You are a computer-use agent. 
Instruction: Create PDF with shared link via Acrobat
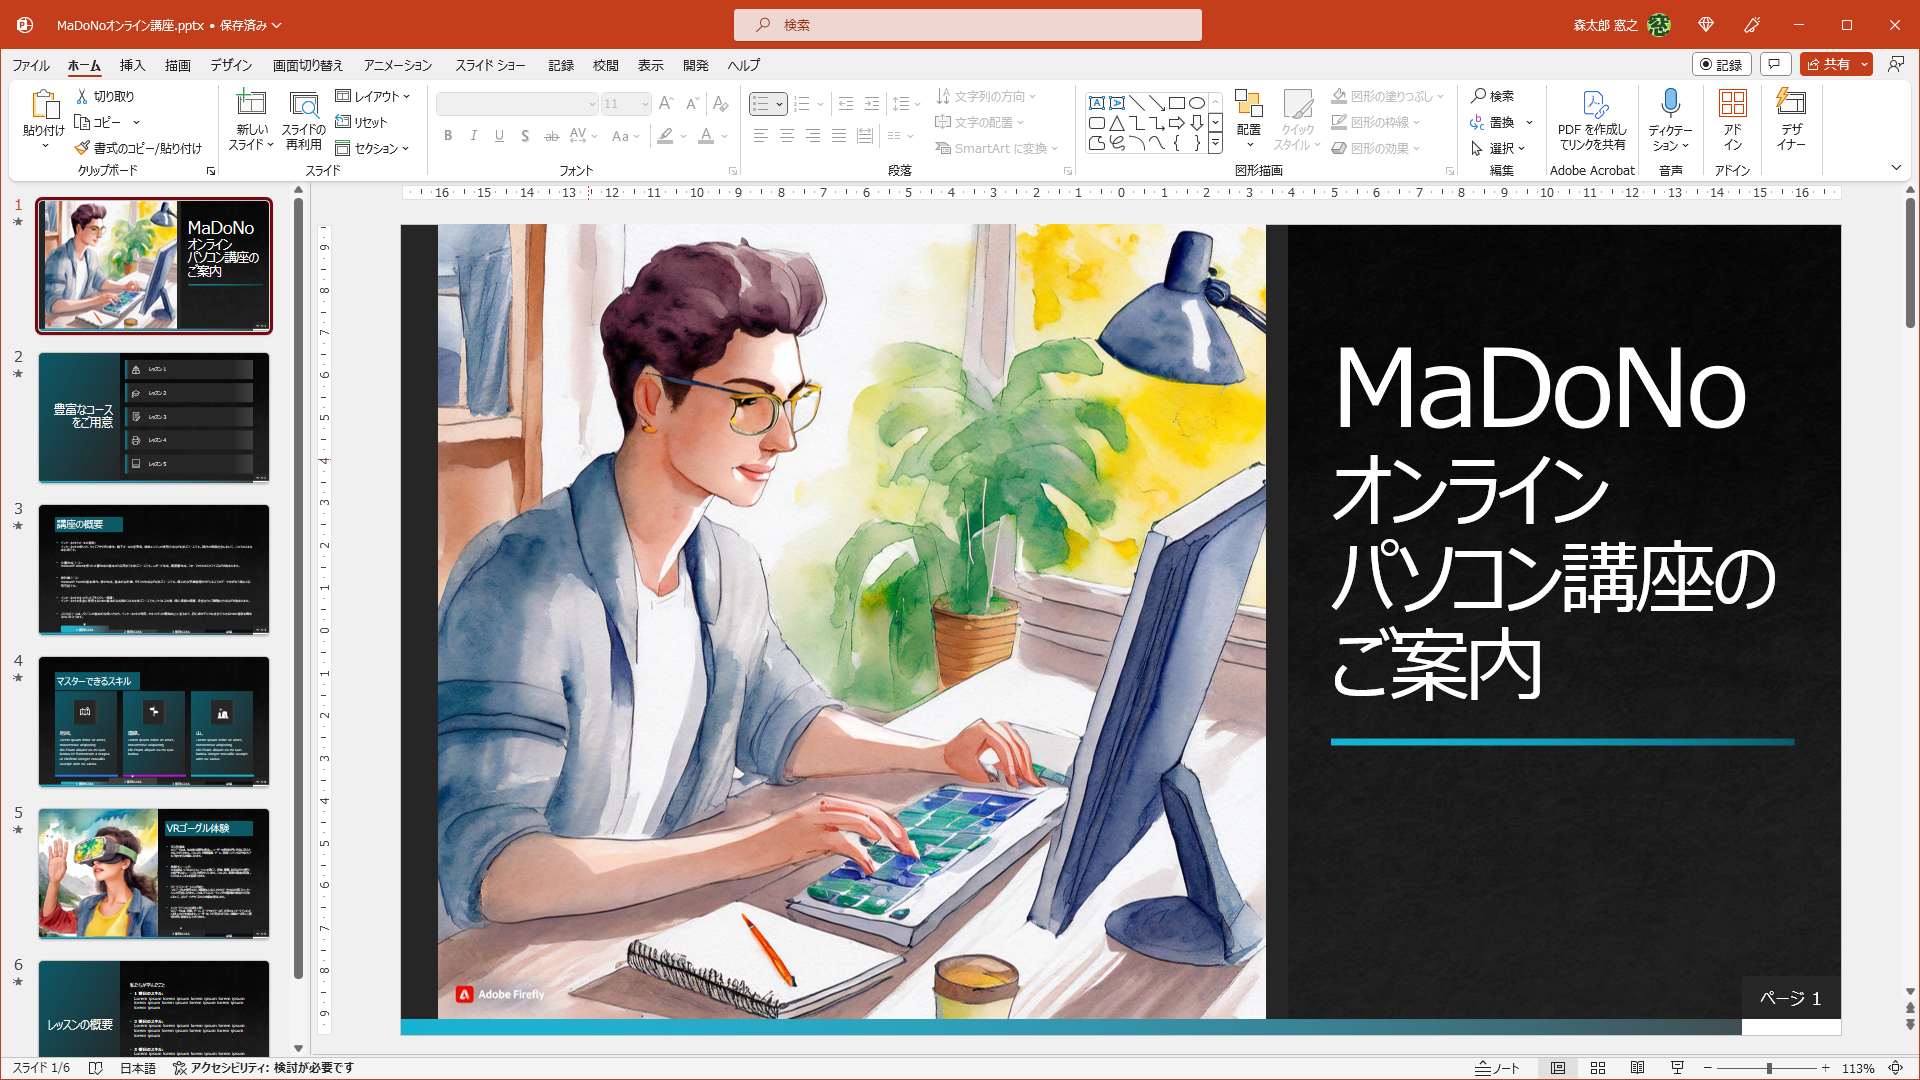(1591, 117)
